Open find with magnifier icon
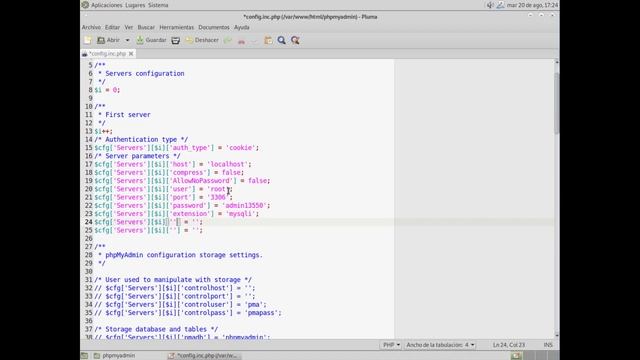This screenshot has width=640, height=360. pos(282,40)
